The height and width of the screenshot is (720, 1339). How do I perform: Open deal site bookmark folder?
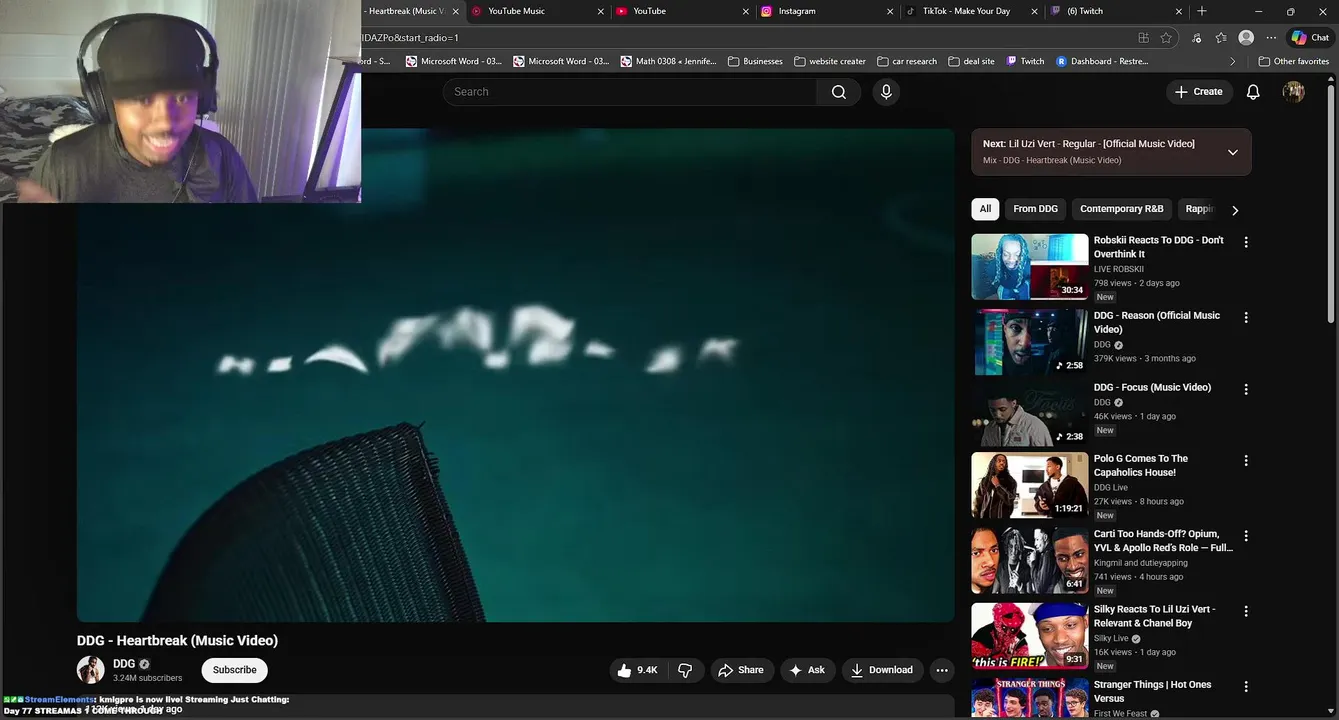(971, 61)
